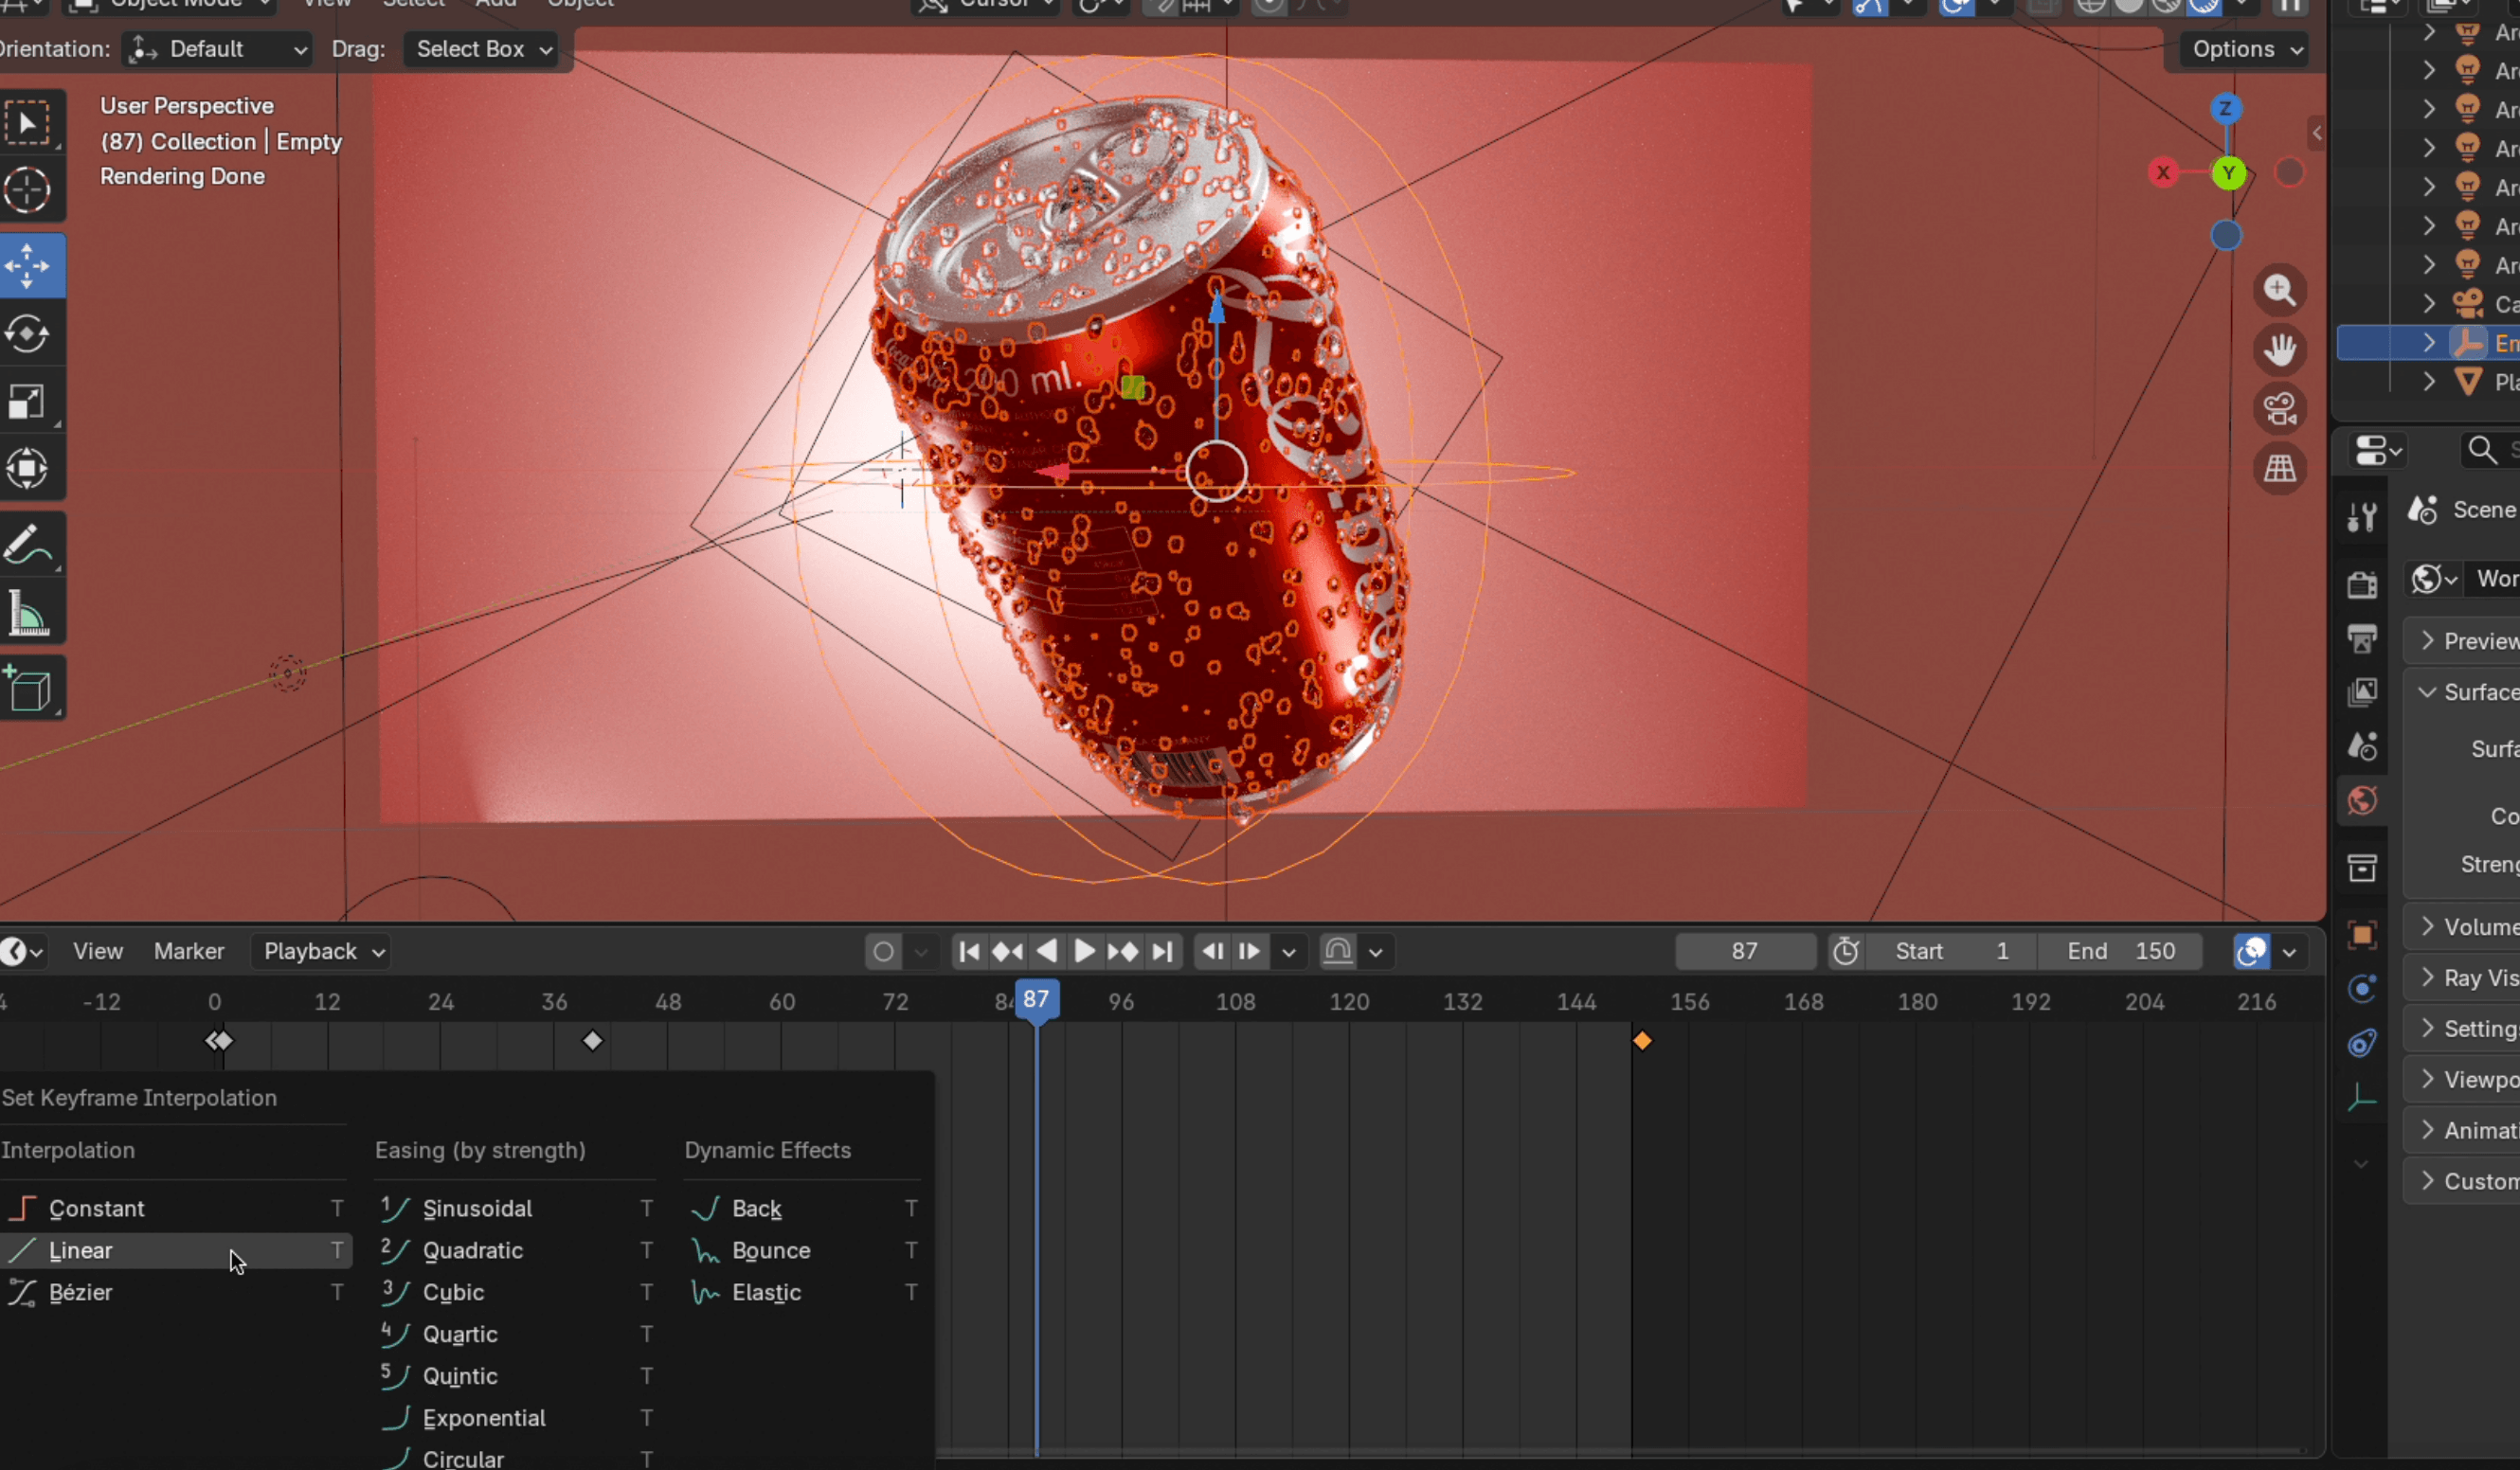2520x1470 pixels.
Task: Select the Select Box tool in toolbar
Action: point(28,123)
